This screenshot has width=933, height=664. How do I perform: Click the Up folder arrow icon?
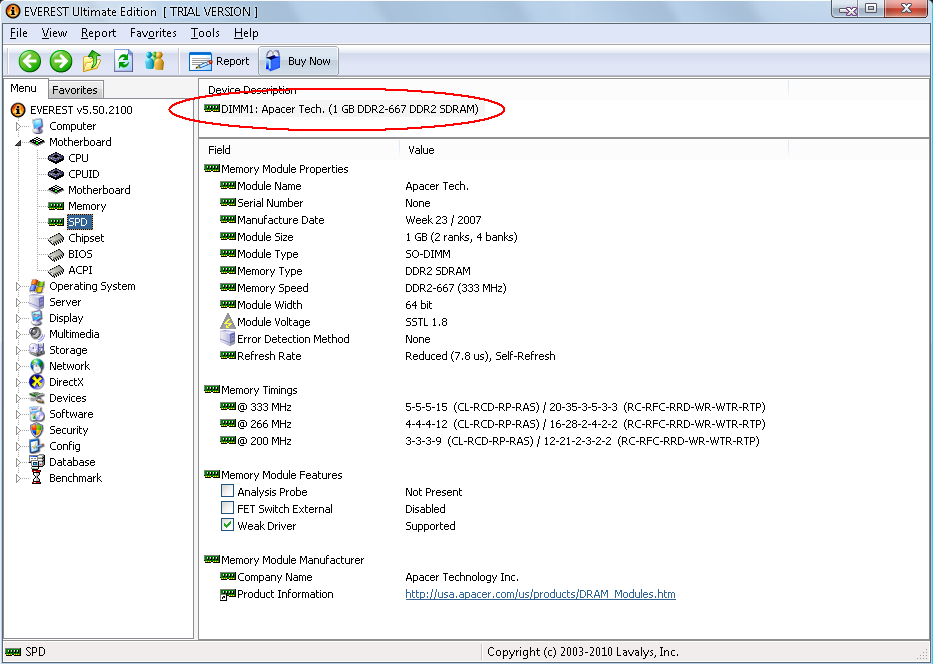point(92,61)
